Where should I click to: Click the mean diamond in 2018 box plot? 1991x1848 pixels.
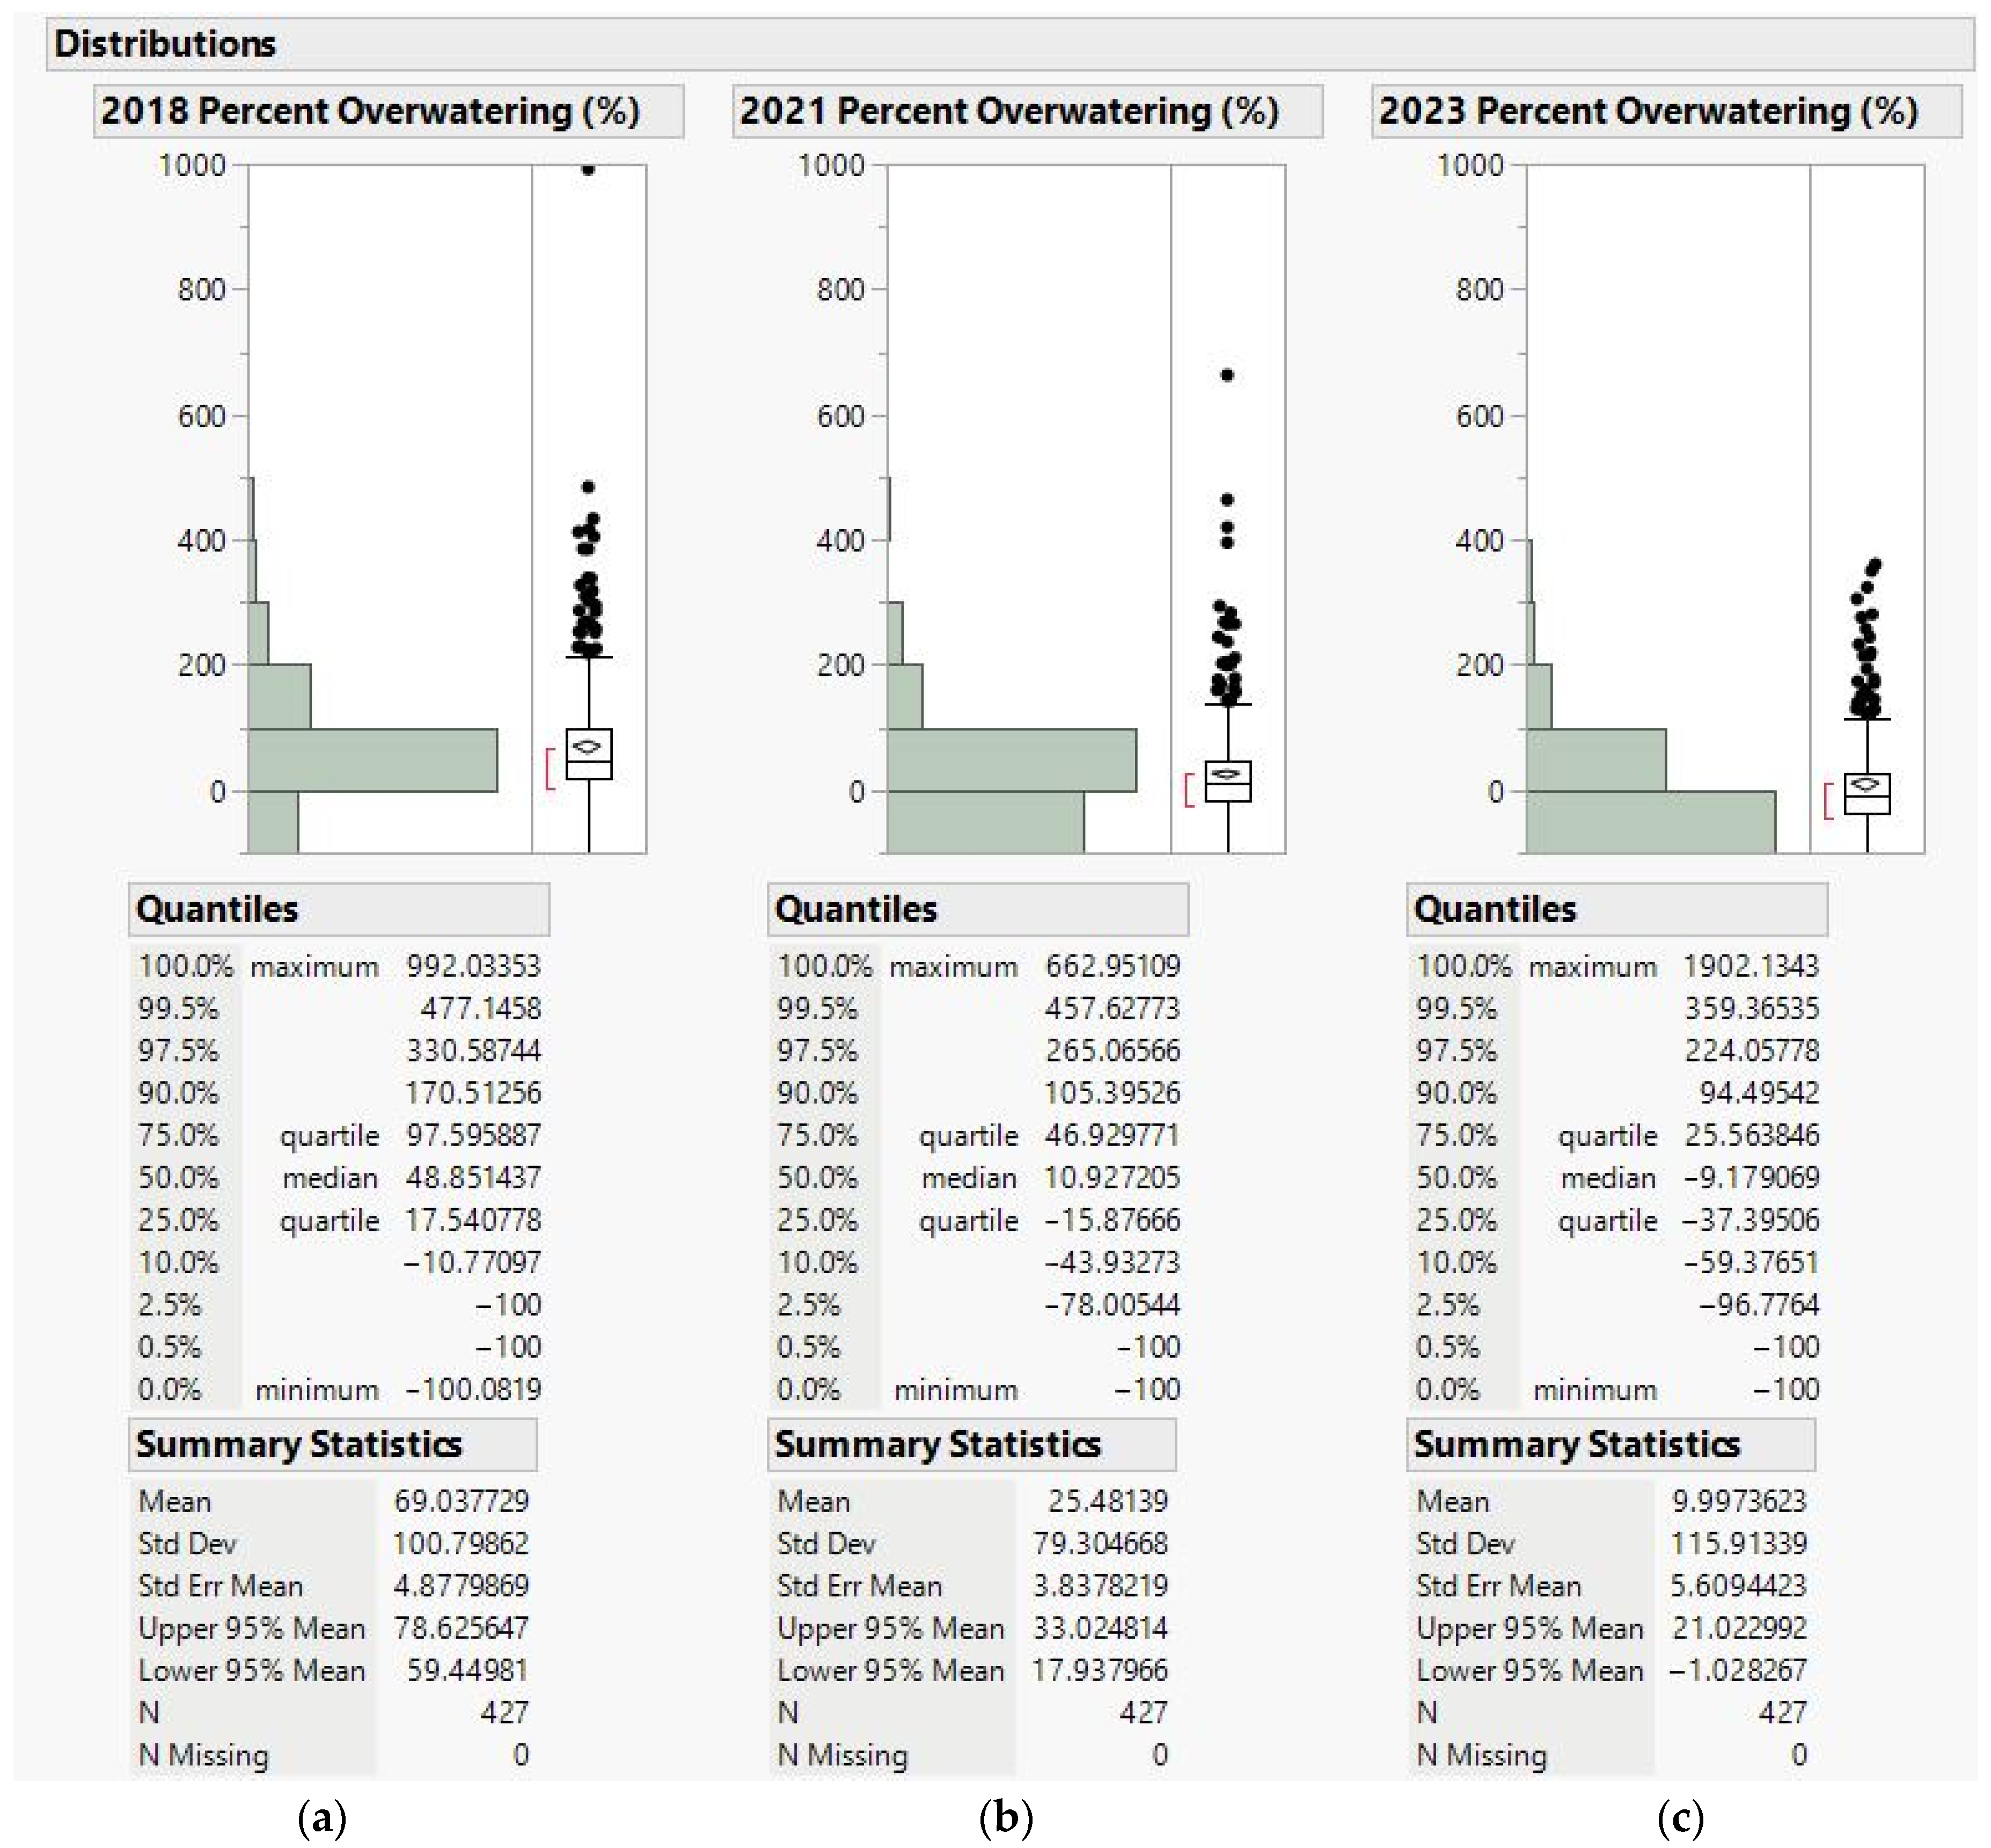tap(587, 746)
